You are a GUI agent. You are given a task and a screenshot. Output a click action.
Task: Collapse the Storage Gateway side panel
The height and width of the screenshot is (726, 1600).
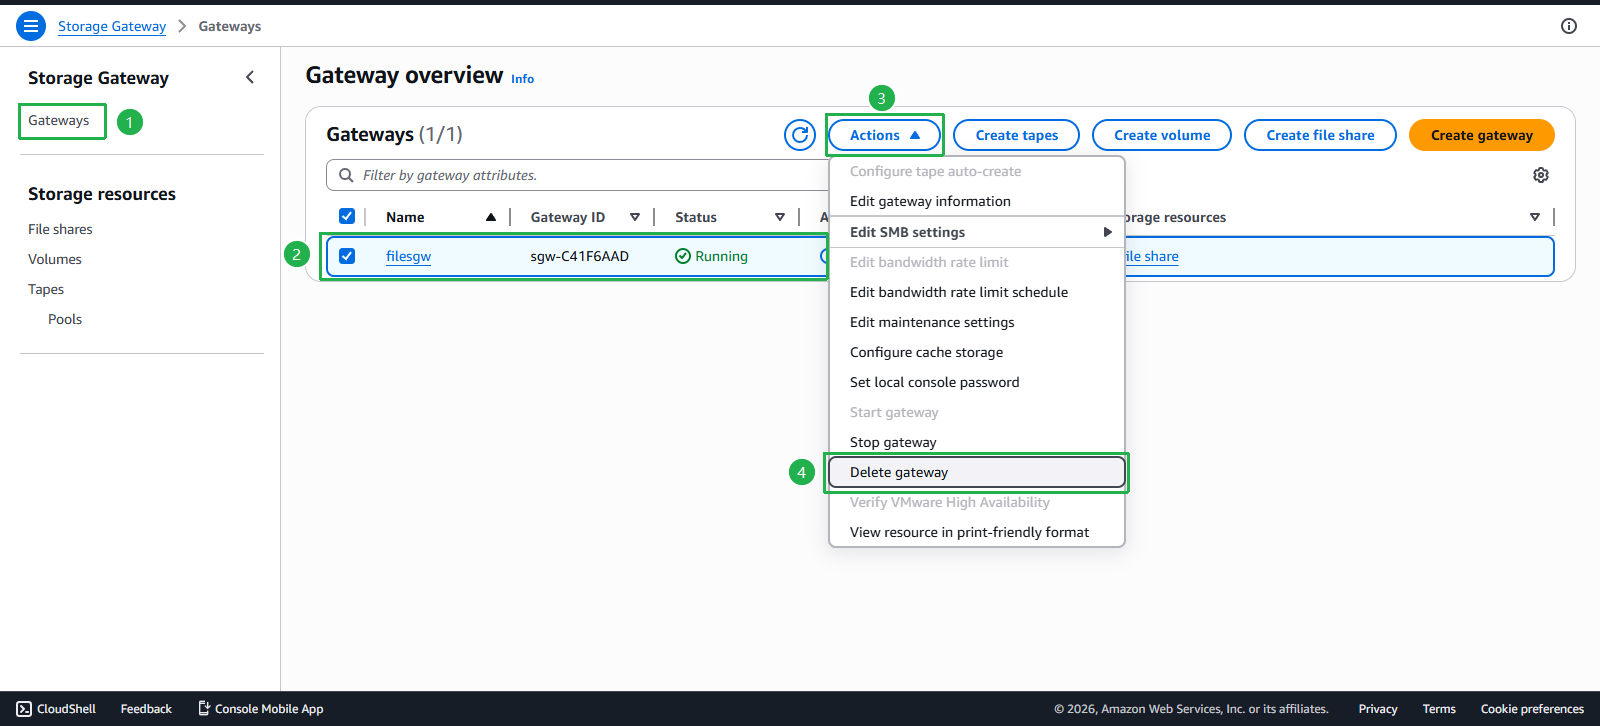(250, 77)
